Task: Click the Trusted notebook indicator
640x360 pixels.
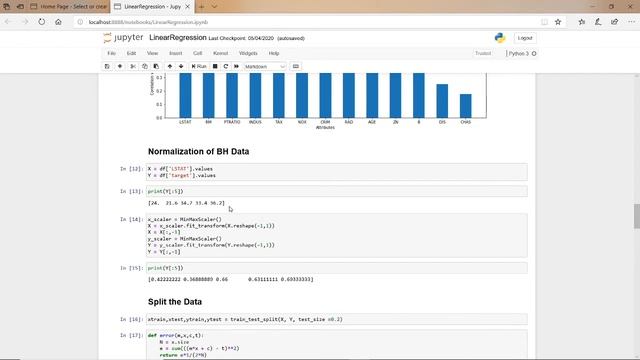Action: [x=483, y=53]
